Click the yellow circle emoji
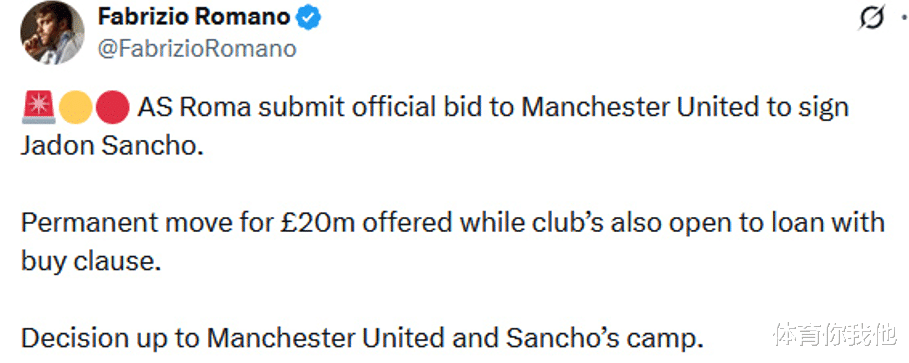 [75, 108]
